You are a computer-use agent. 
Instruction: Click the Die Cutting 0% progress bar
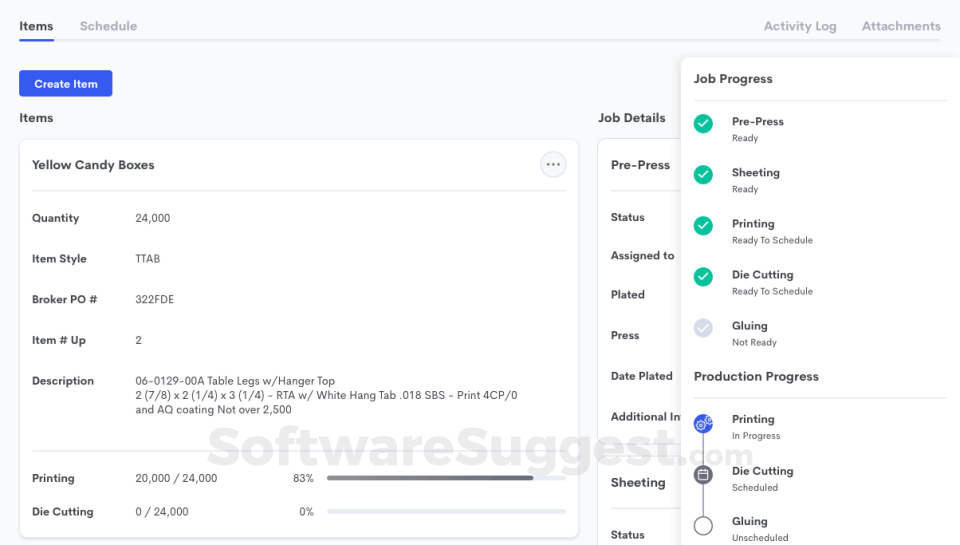tap(445, 512)
